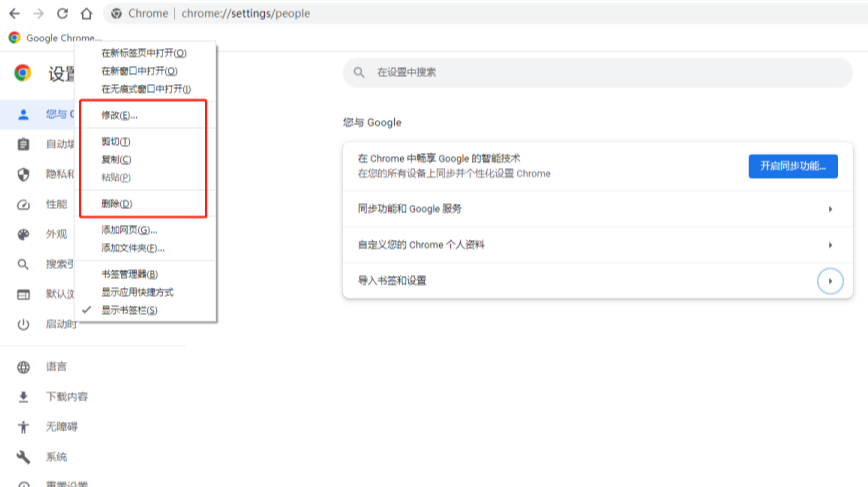Open 书签管理器(B) from context menu
This screenshot has width=868, height=487.
tap(145, 274)
